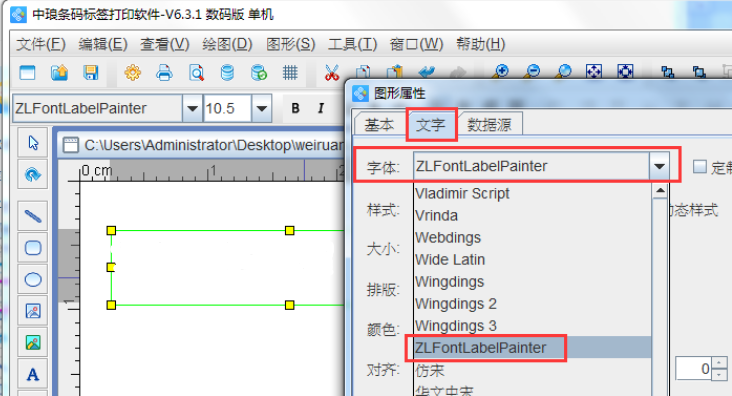732x396 pixels.
Task: Switch to the 文字 tab
Action: 430,124
